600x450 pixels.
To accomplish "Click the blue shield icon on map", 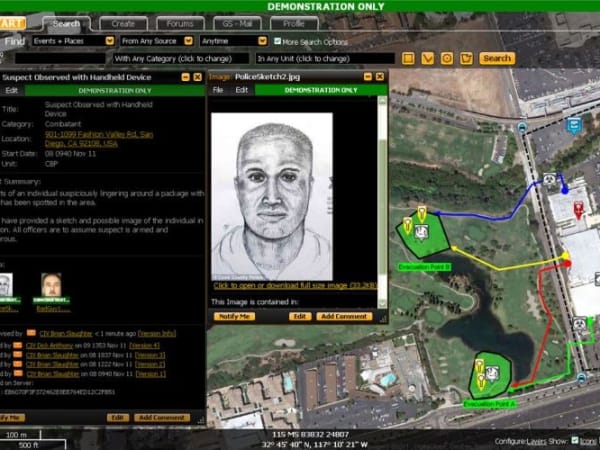I will (573, 126).
